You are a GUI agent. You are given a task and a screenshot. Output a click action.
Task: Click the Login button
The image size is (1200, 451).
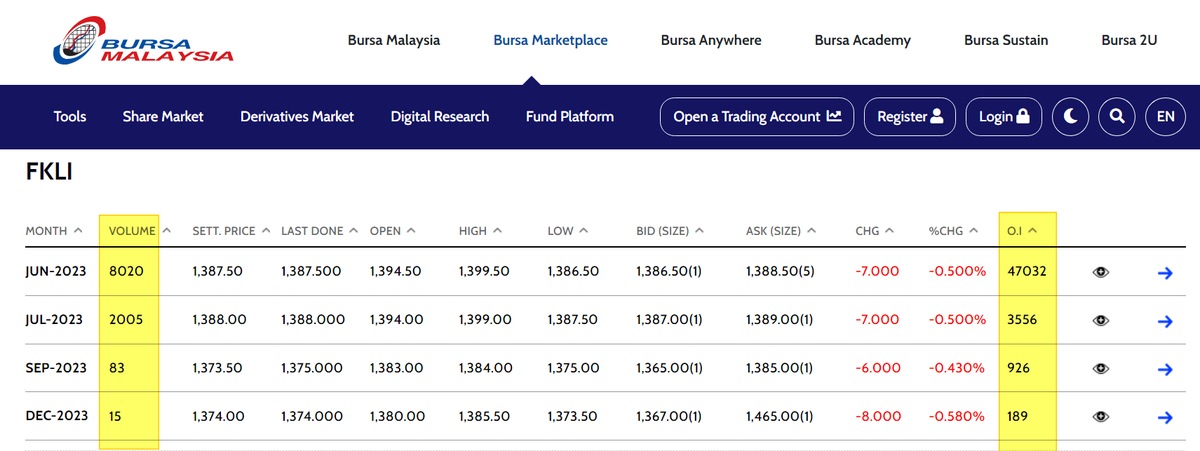click(1004, 117)
